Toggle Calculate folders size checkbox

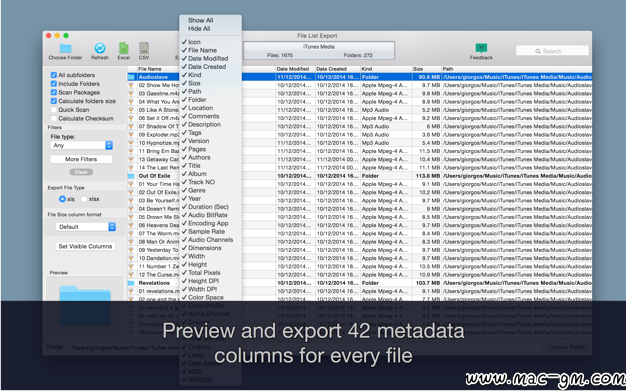pos(53,101)
